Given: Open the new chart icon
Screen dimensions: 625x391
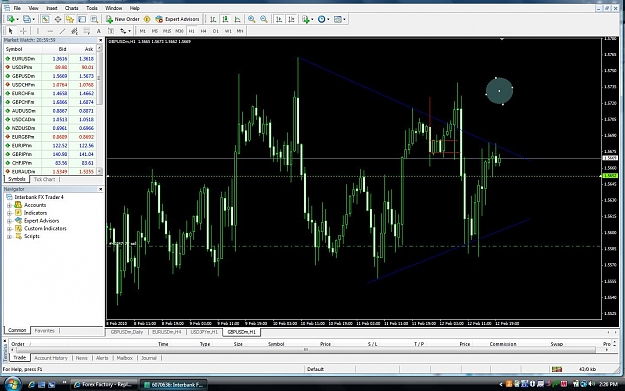Looking at the screenshot, I should pyautogui.click(x=12, y=19).
